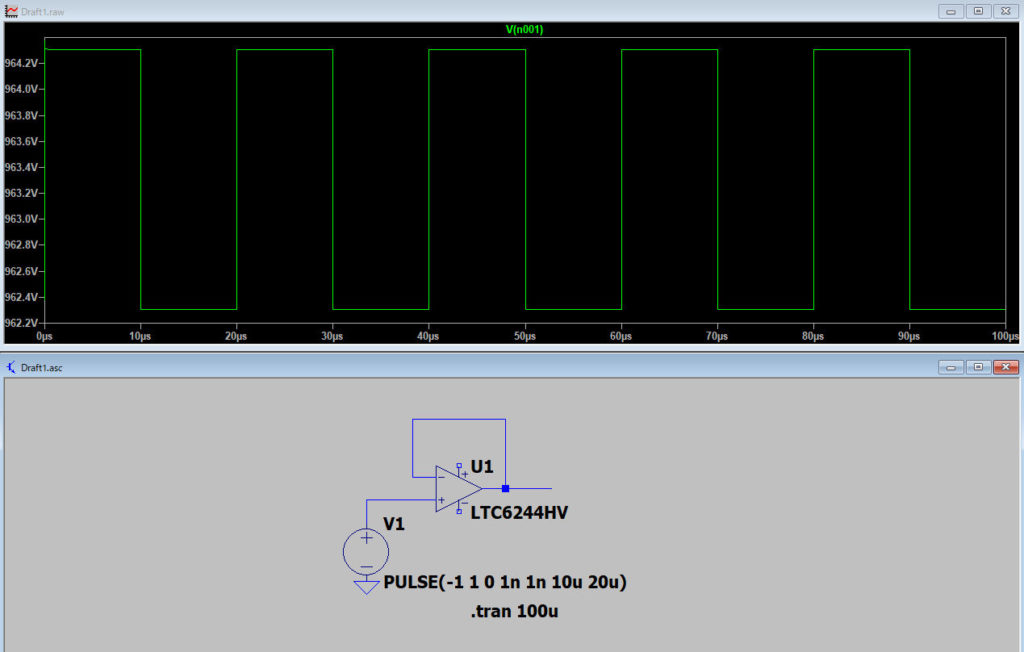Screen dimensions: 1024x652
Task: Click the U1 reference designator label
Action: click(x=482, y=466)
